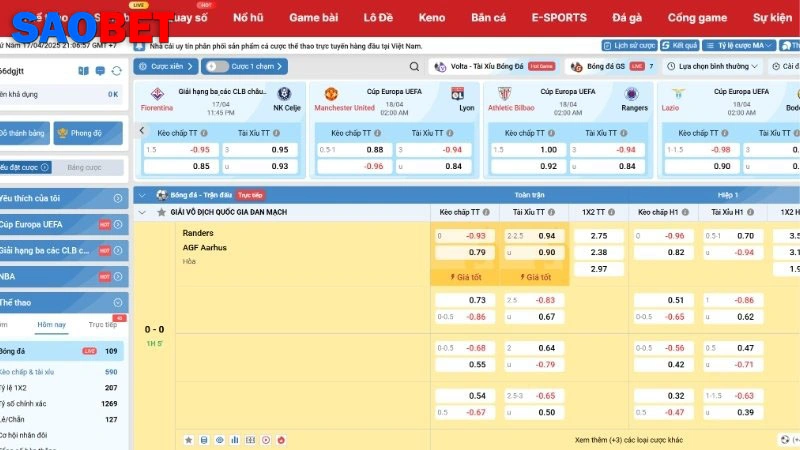The width and height of the screenshot is (800, 450).
Task: Click the Cược xiên button
Action: coord(166,66)
